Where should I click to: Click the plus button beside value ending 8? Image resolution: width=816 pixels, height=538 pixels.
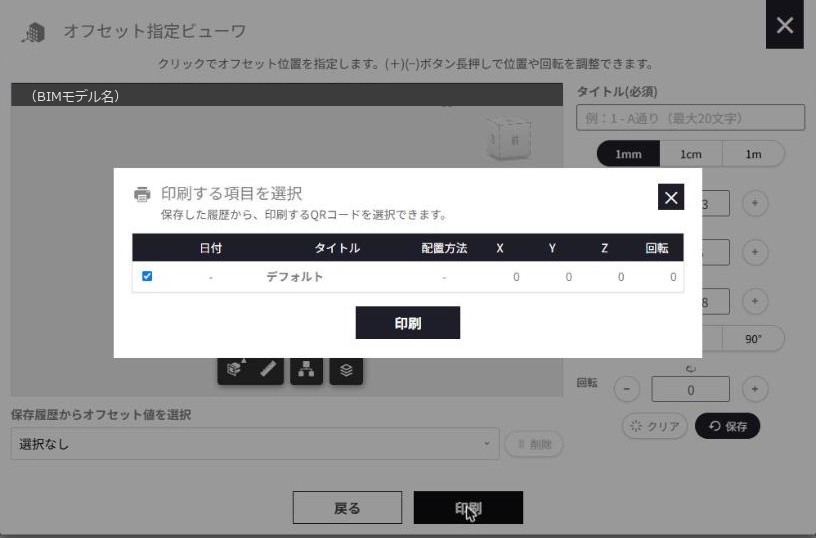coord(755,301)
